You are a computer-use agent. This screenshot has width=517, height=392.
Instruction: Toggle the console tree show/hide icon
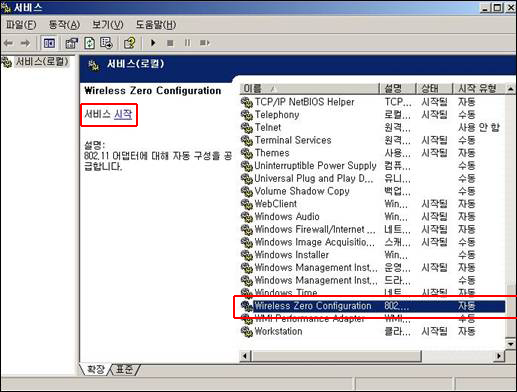pos(49,43)
